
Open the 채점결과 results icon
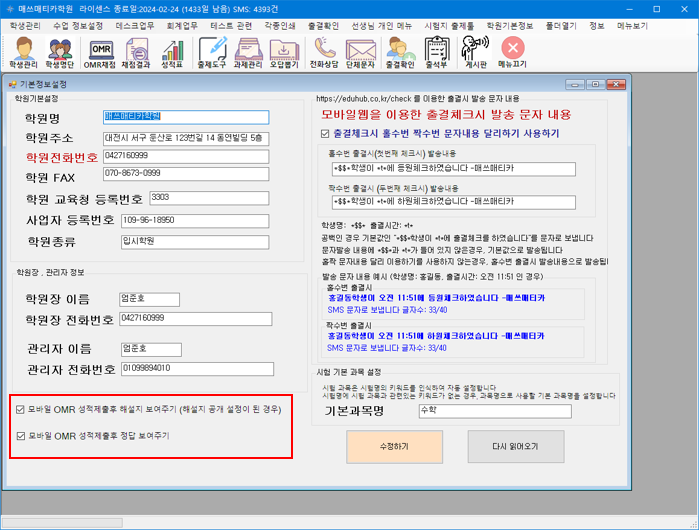coord(136,53)
